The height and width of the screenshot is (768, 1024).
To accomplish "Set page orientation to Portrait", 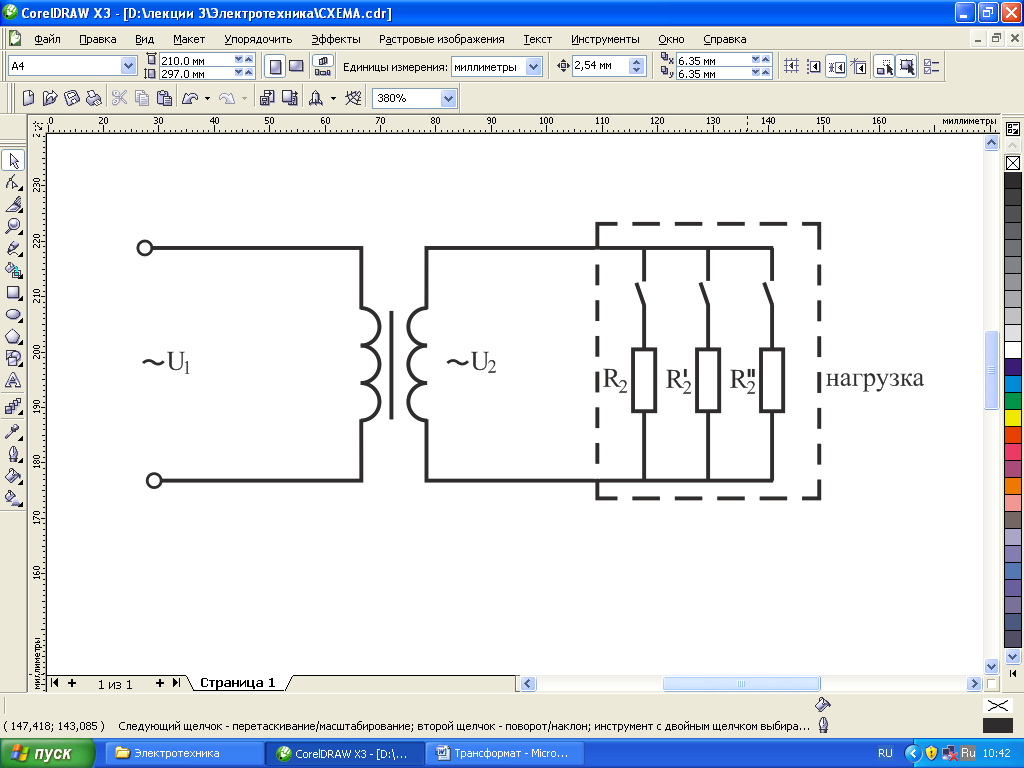I will tap(276, 66).
